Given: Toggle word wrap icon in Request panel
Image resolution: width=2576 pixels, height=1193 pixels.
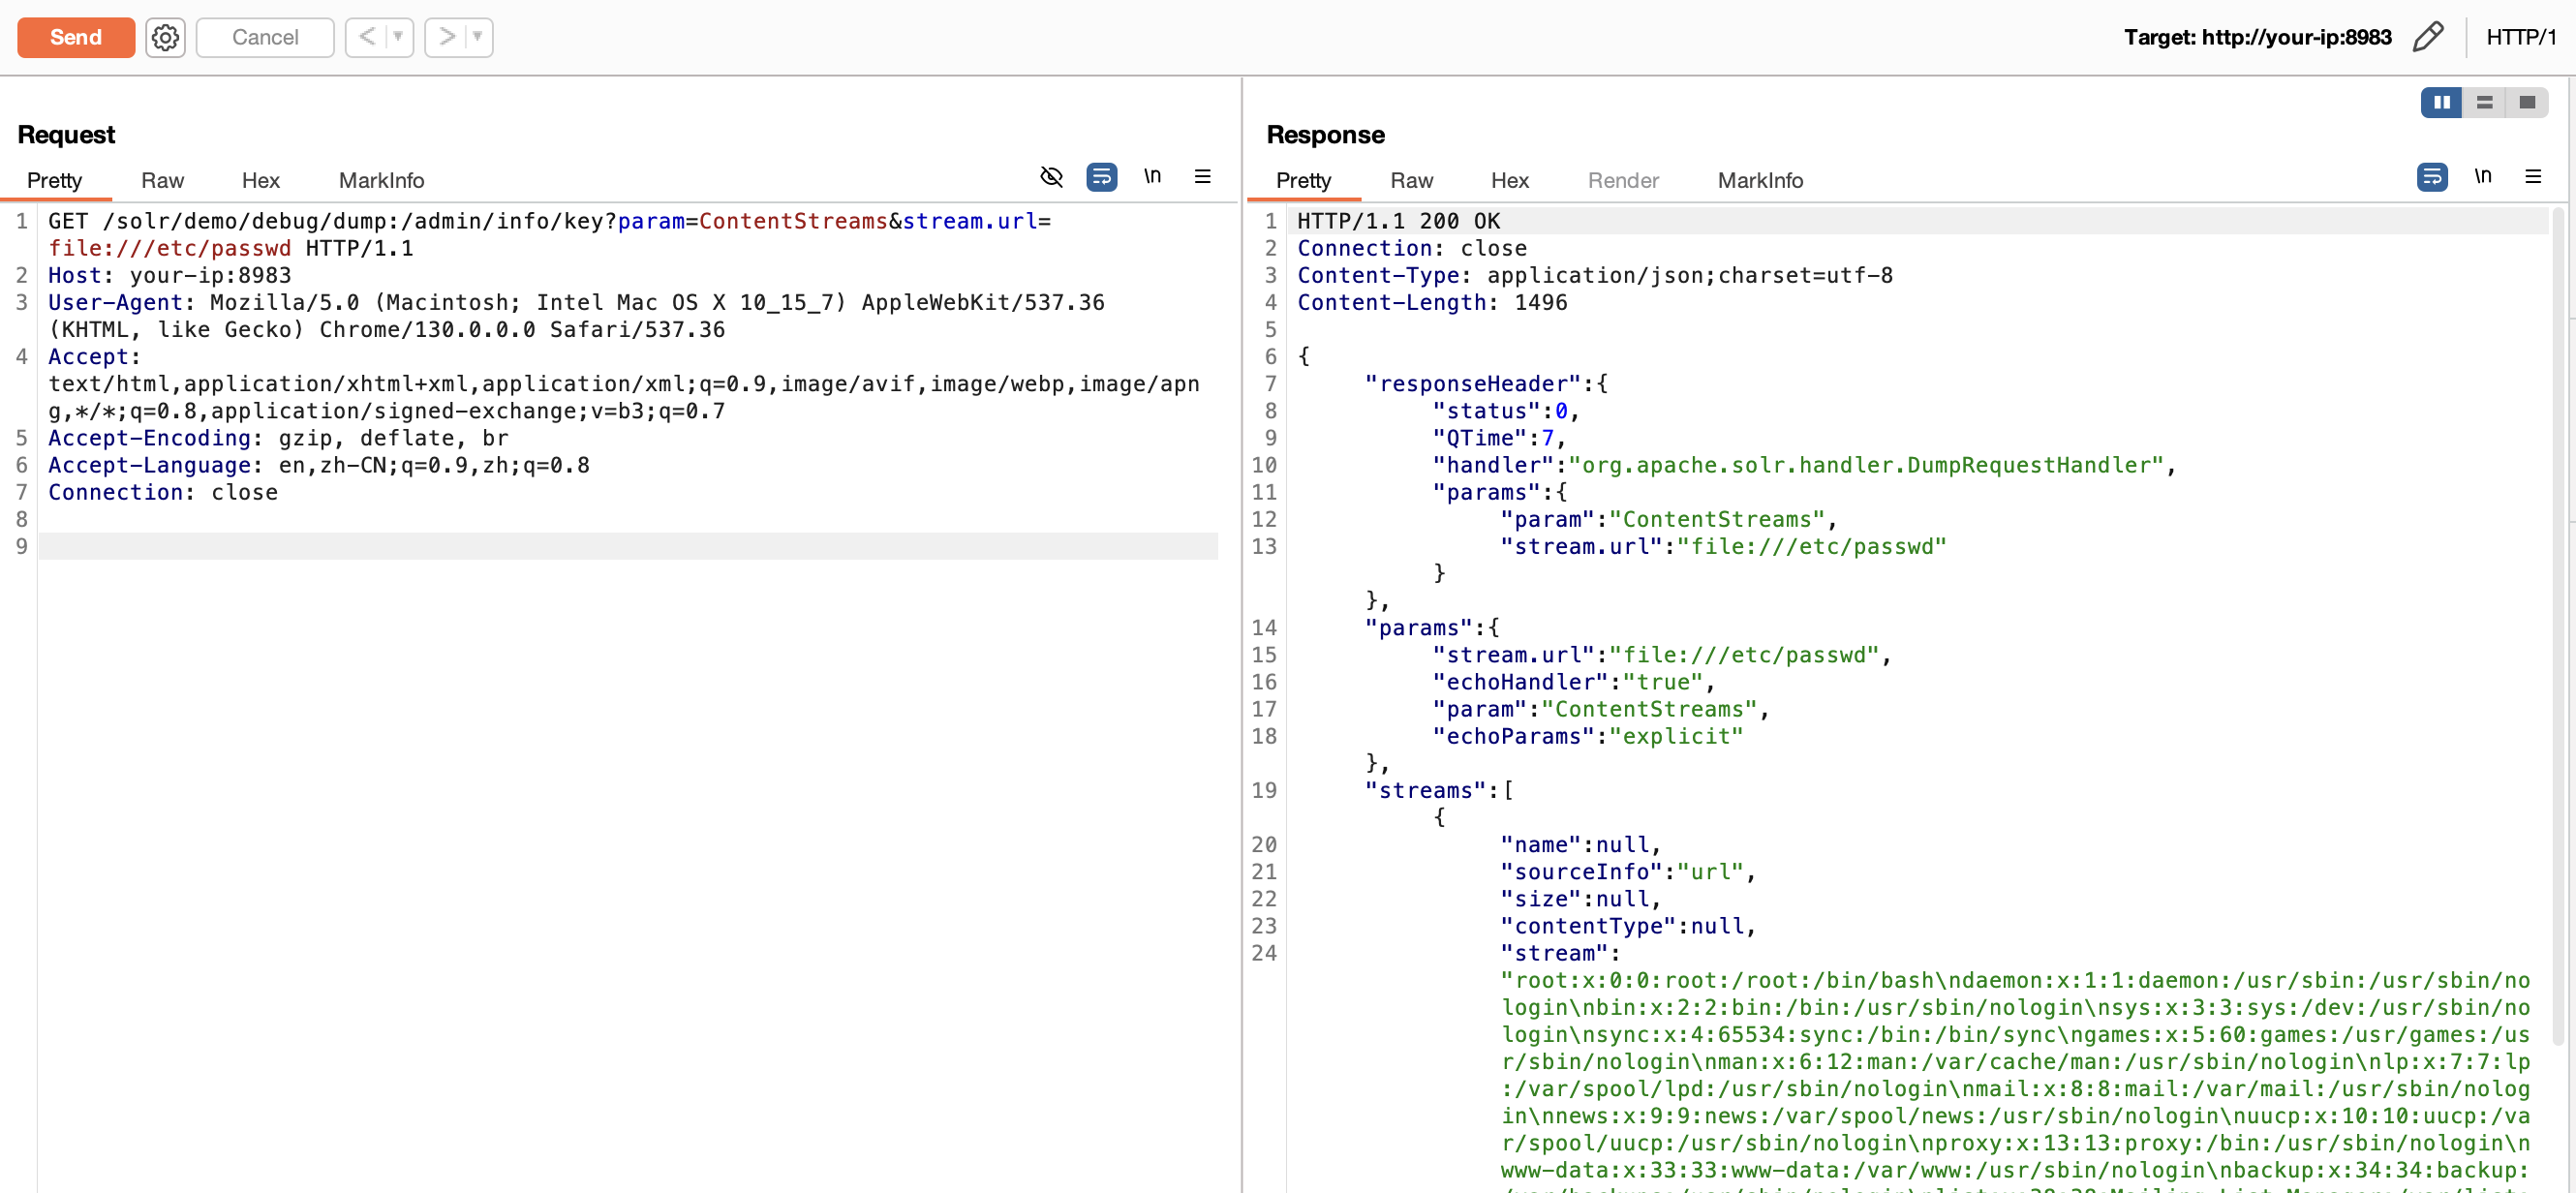Looking at the screenshot, I should (x=1101, y=177).
